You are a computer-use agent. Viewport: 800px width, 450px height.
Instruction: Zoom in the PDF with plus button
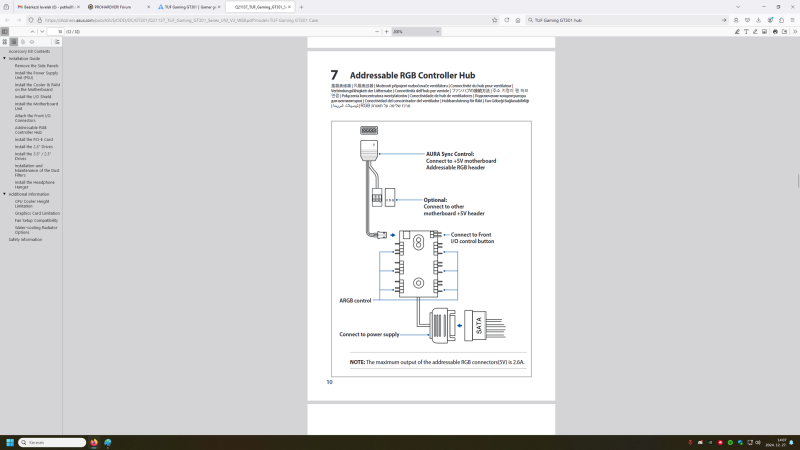coord(386,32)
